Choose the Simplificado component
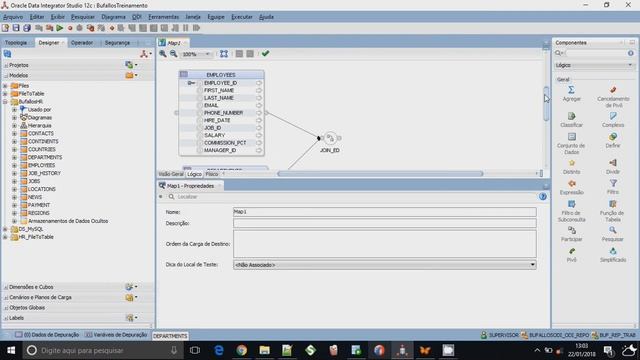 (613, 255)
